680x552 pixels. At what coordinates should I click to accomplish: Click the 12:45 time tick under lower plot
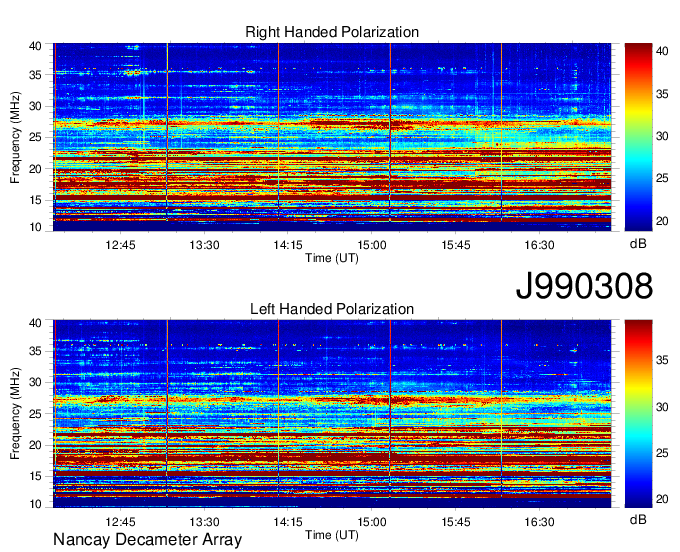click(120, 522)
